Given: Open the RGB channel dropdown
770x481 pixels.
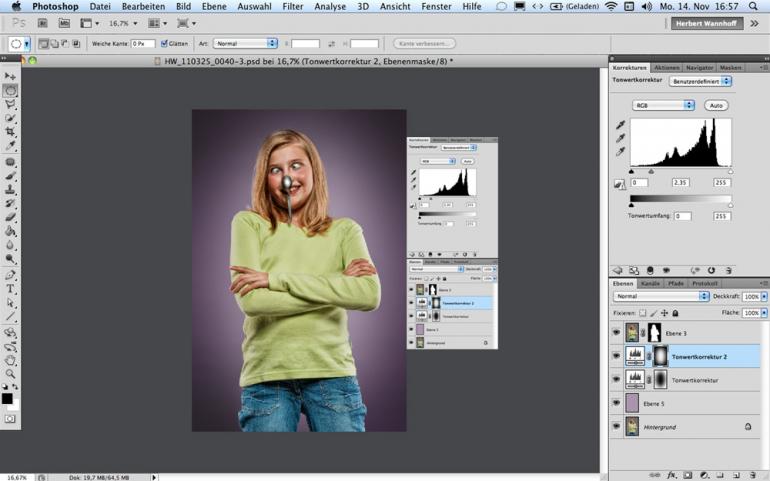Looking at the screenshot, I should click(x=663, y=105).
